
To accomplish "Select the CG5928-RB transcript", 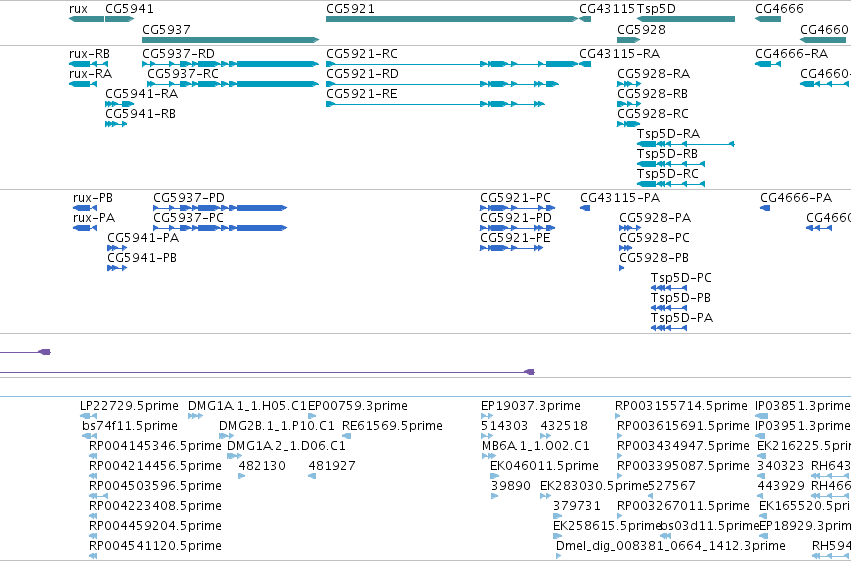I will 629,104.
